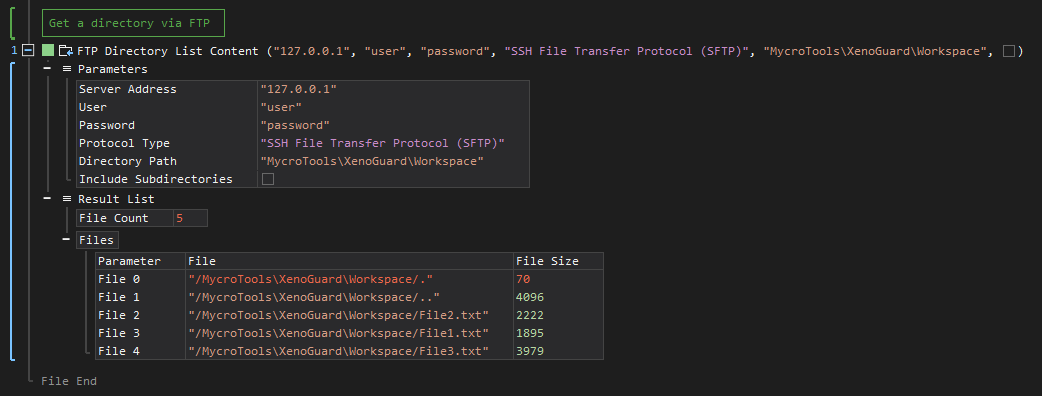Click the Parameters list icon
Viewport: 1042px width, 396px height.
(66, 68)
